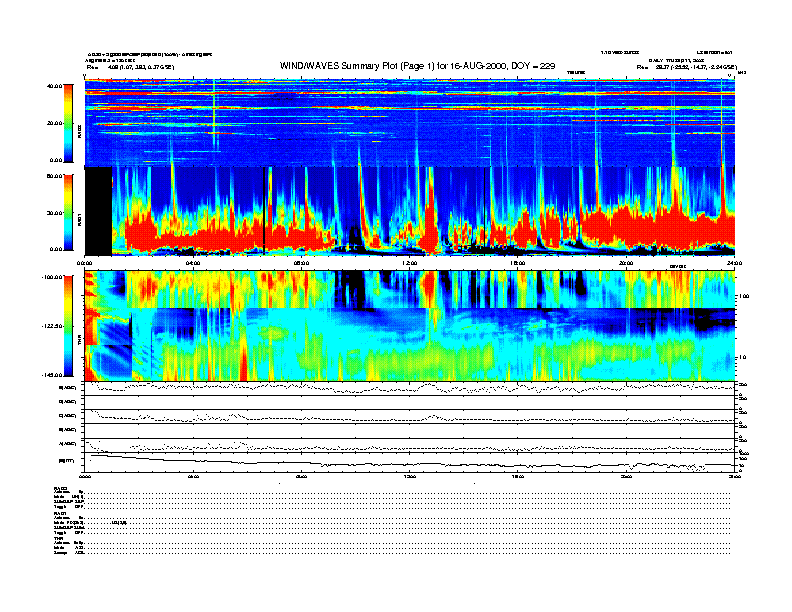The image size is (792, 612).
Task: Click the 16:00 label under RAD1 spectrogram
Action: tap(518, 263)
